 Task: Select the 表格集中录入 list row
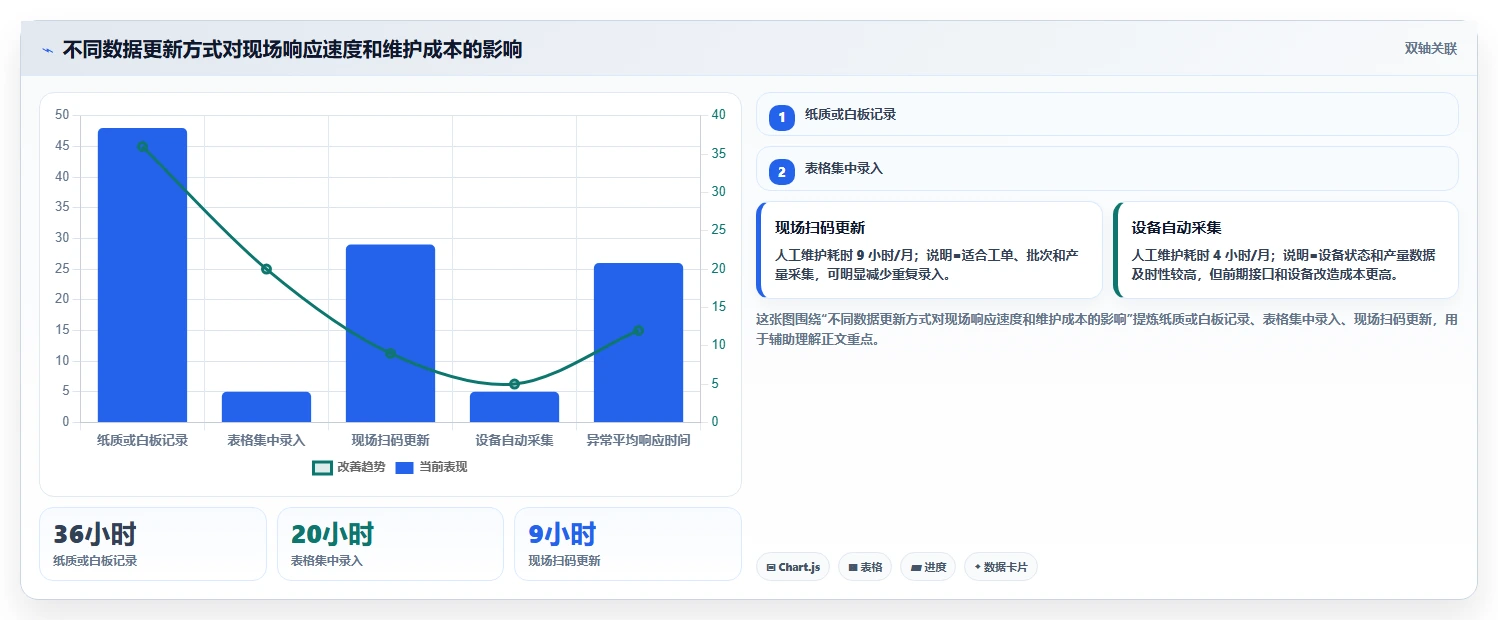pyautogui.click(x=1107, y=168)
